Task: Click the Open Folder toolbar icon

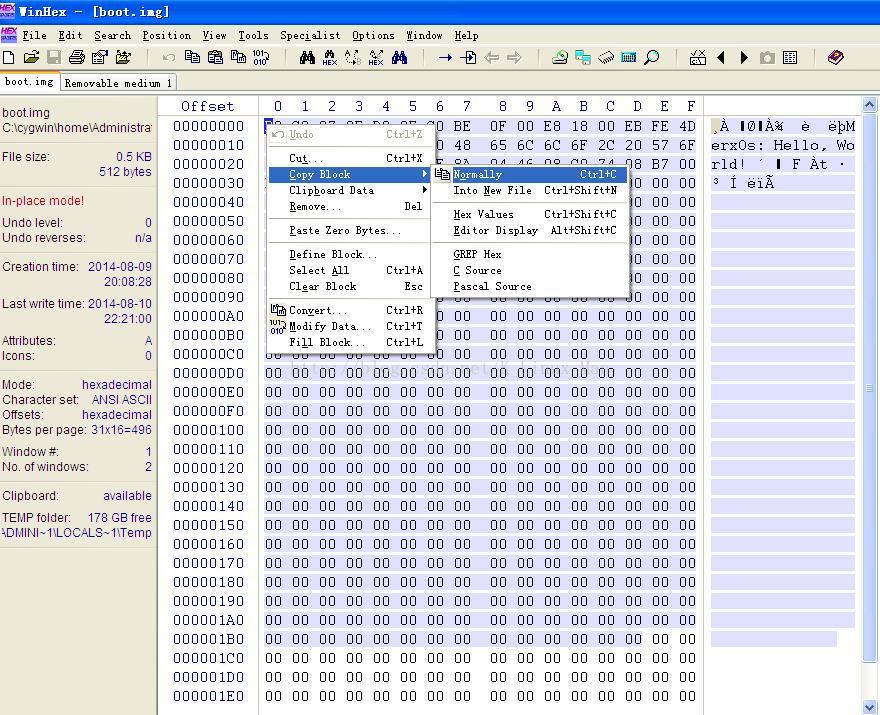Action: [123, 57]
